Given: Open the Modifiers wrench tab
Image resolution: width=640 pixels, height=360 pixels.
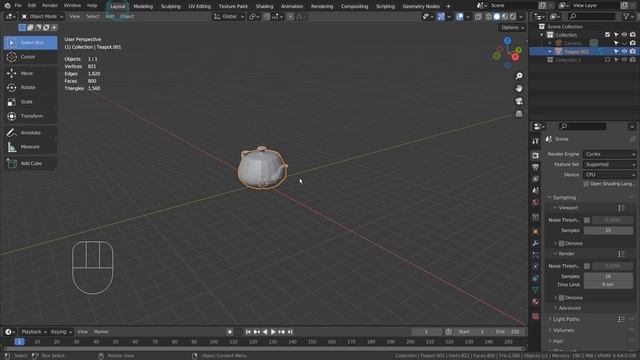Looking at the screenshot, I should (536, 243).
